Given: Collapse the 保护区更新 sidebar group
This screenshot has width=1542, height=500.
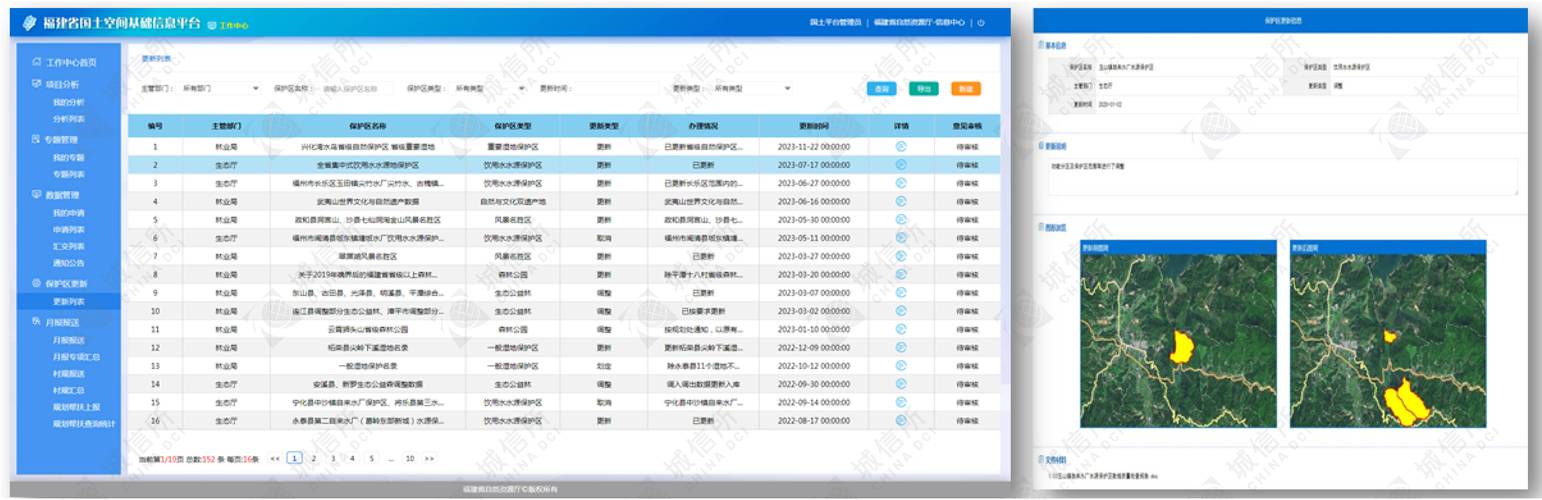Looking at the screenshot, I should (x=65, y=284).
